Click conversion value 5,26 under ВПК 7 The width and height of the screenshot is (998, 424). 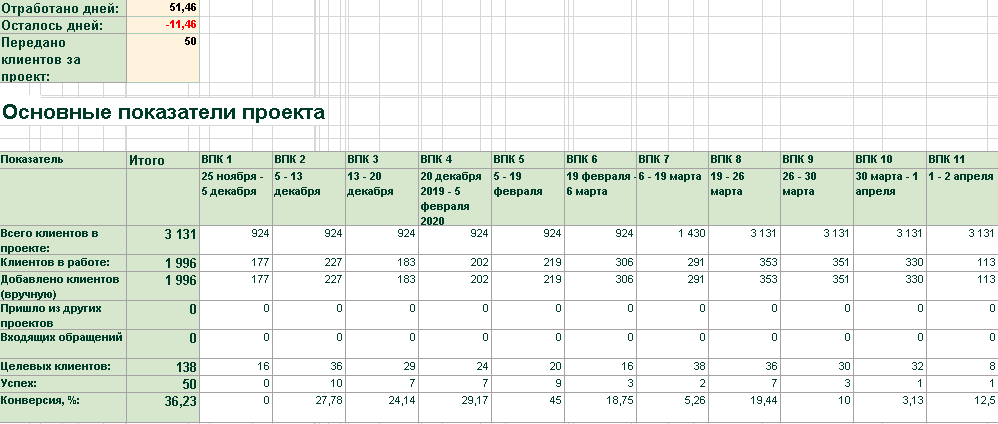672,407
